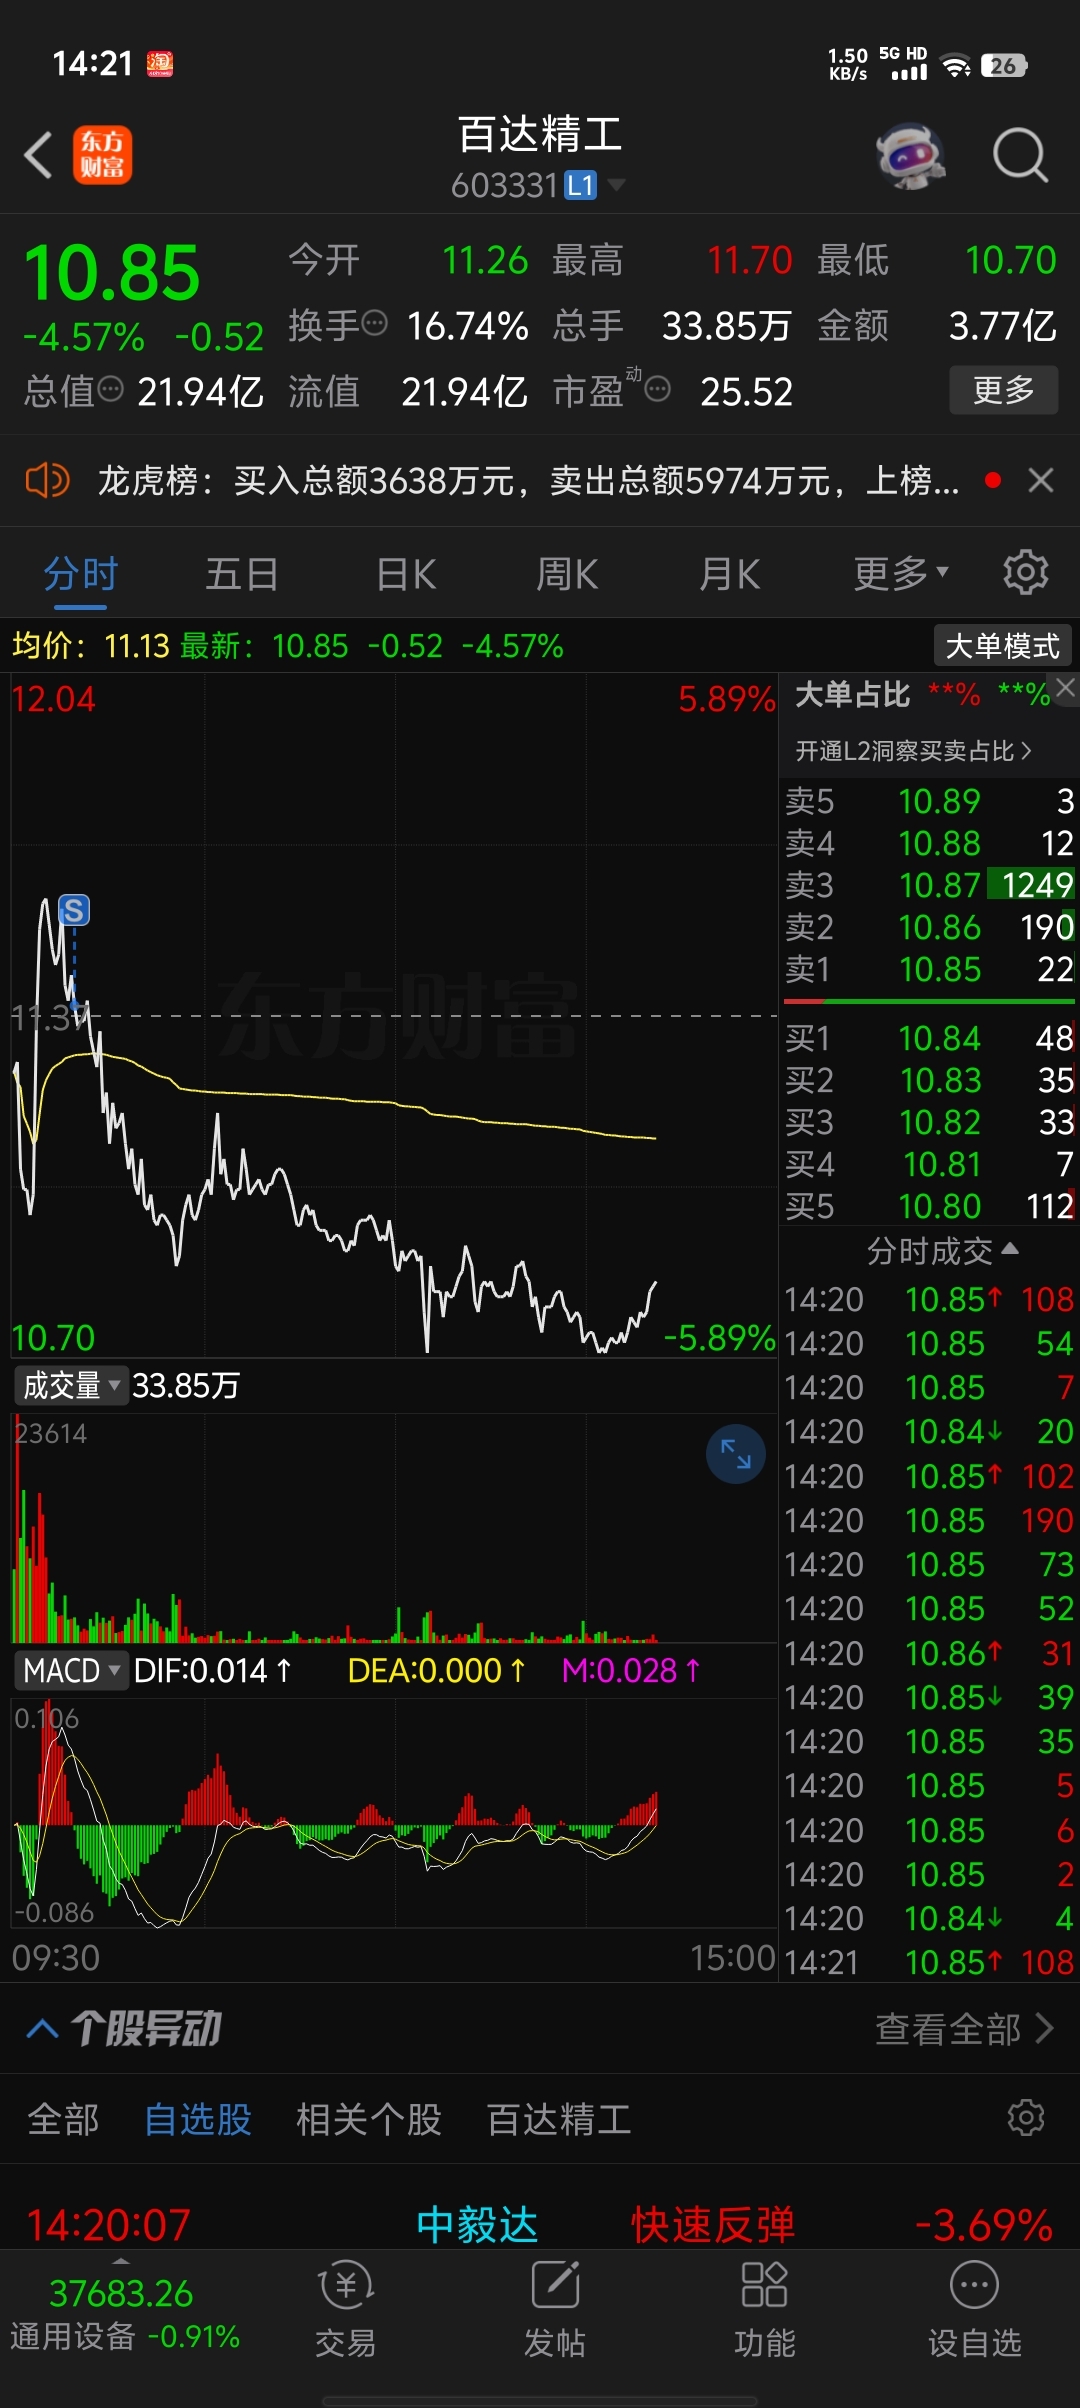The image size is (1080, 2408).
Task: Toggle 大单模式 mode
Action: [1002, 646]
